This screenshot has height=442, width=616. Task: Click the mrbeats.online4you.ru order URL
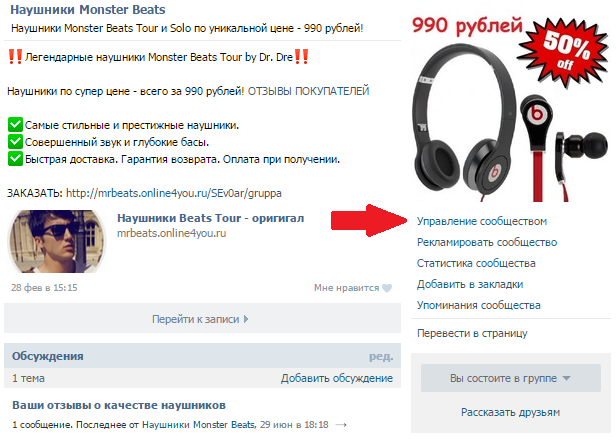coord(174,193)
